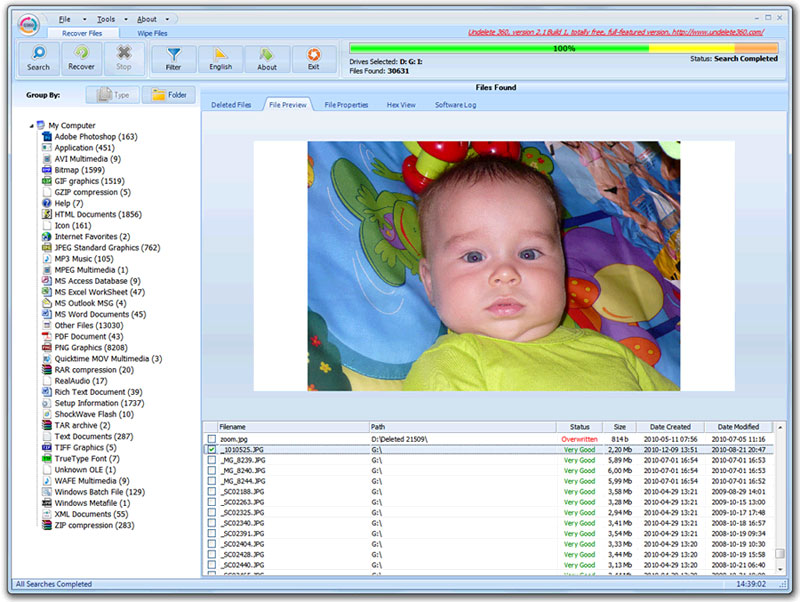This screenshot has height=602, width=800.
Task: Open the Hex View tab
Action: 400,103
